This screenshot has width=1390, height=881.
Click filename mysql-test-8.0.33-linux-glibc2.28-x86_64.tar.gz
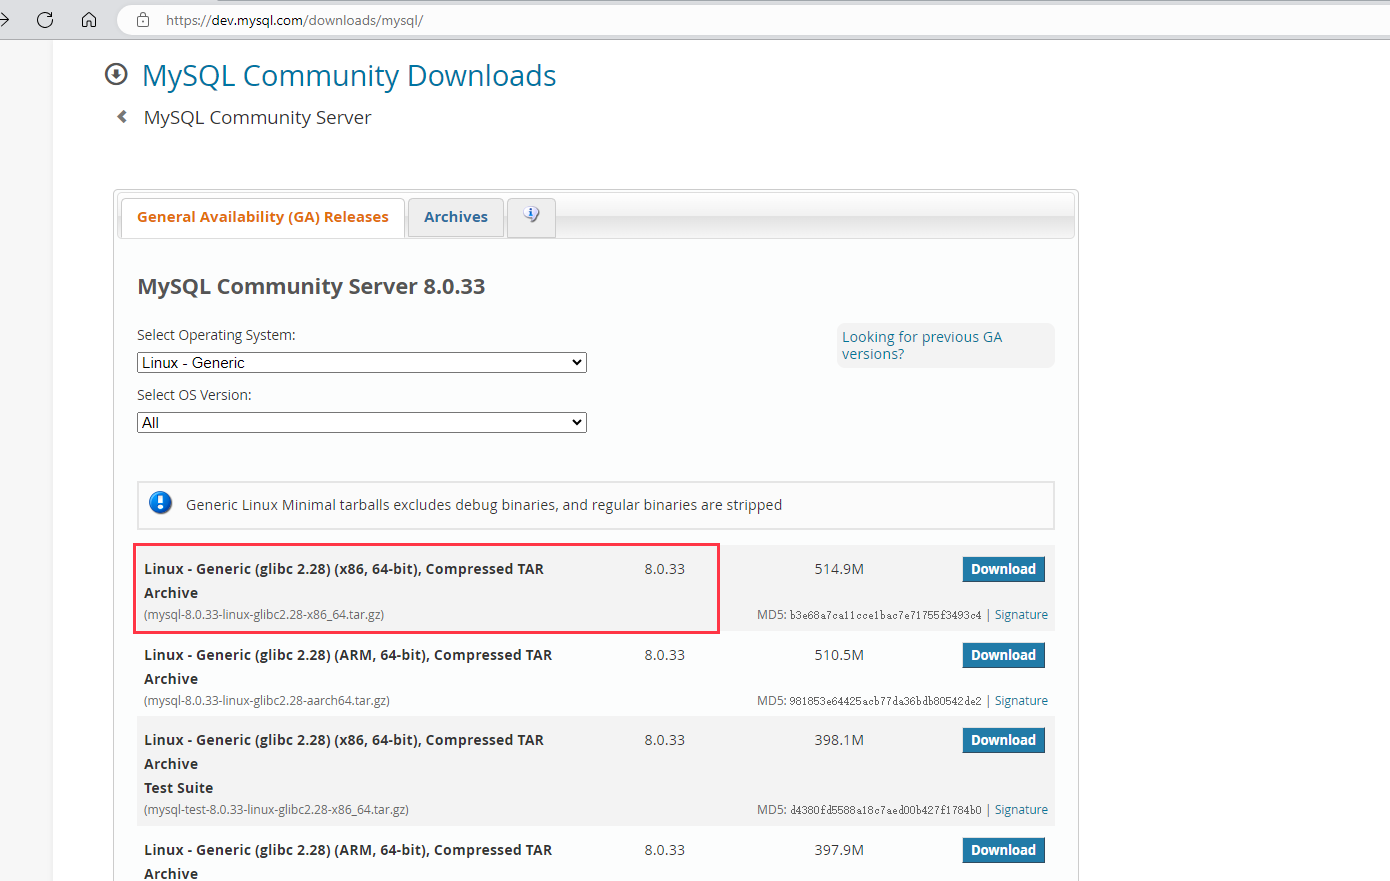click(276, 810)
